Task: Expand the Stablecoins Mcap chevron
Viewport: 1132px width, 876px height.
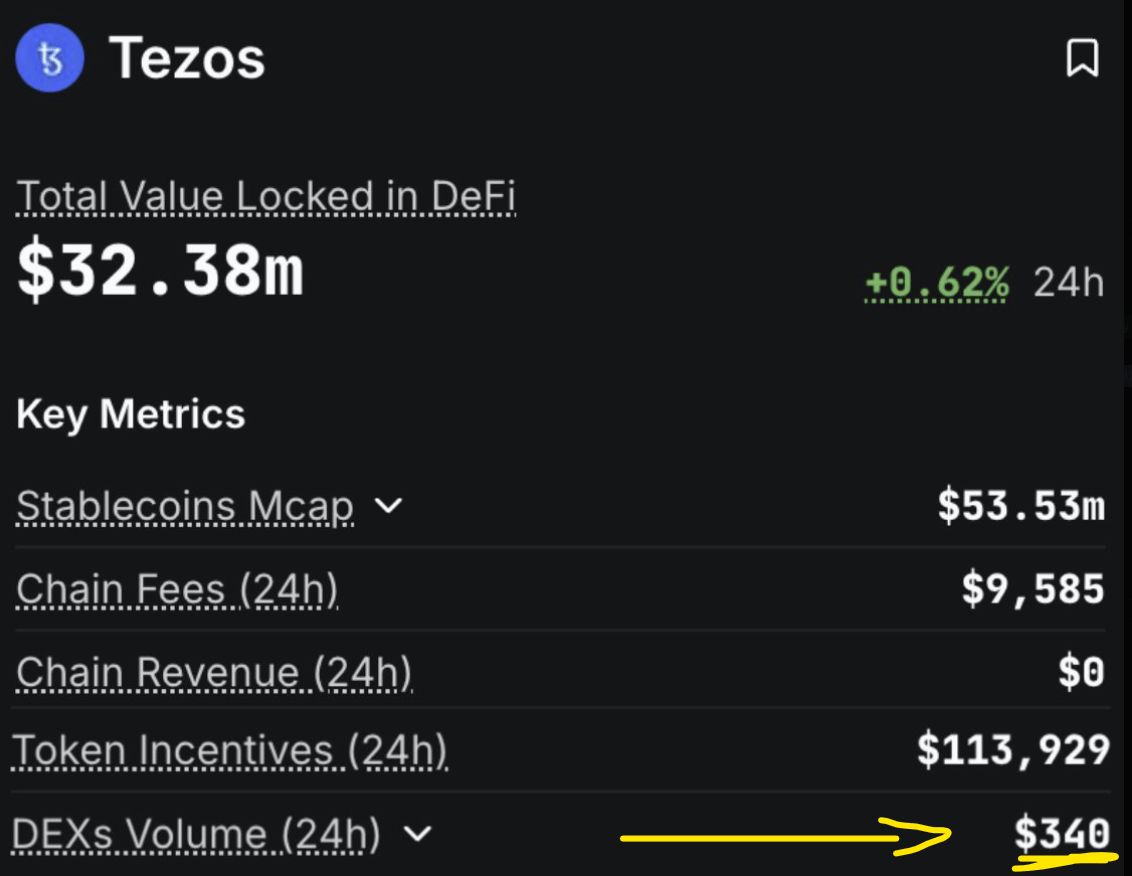Action: [x=387, y=506]
